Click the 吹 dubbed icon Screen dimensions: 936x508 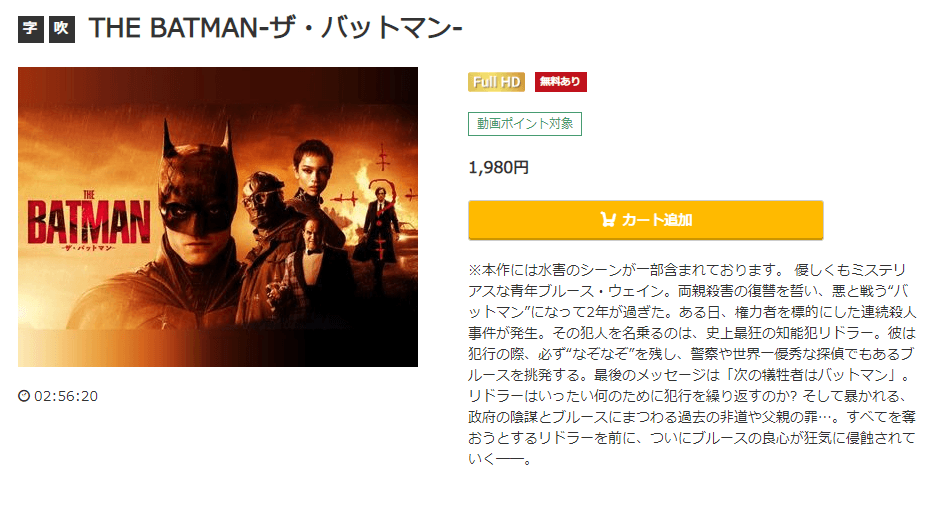pos(61,29)
